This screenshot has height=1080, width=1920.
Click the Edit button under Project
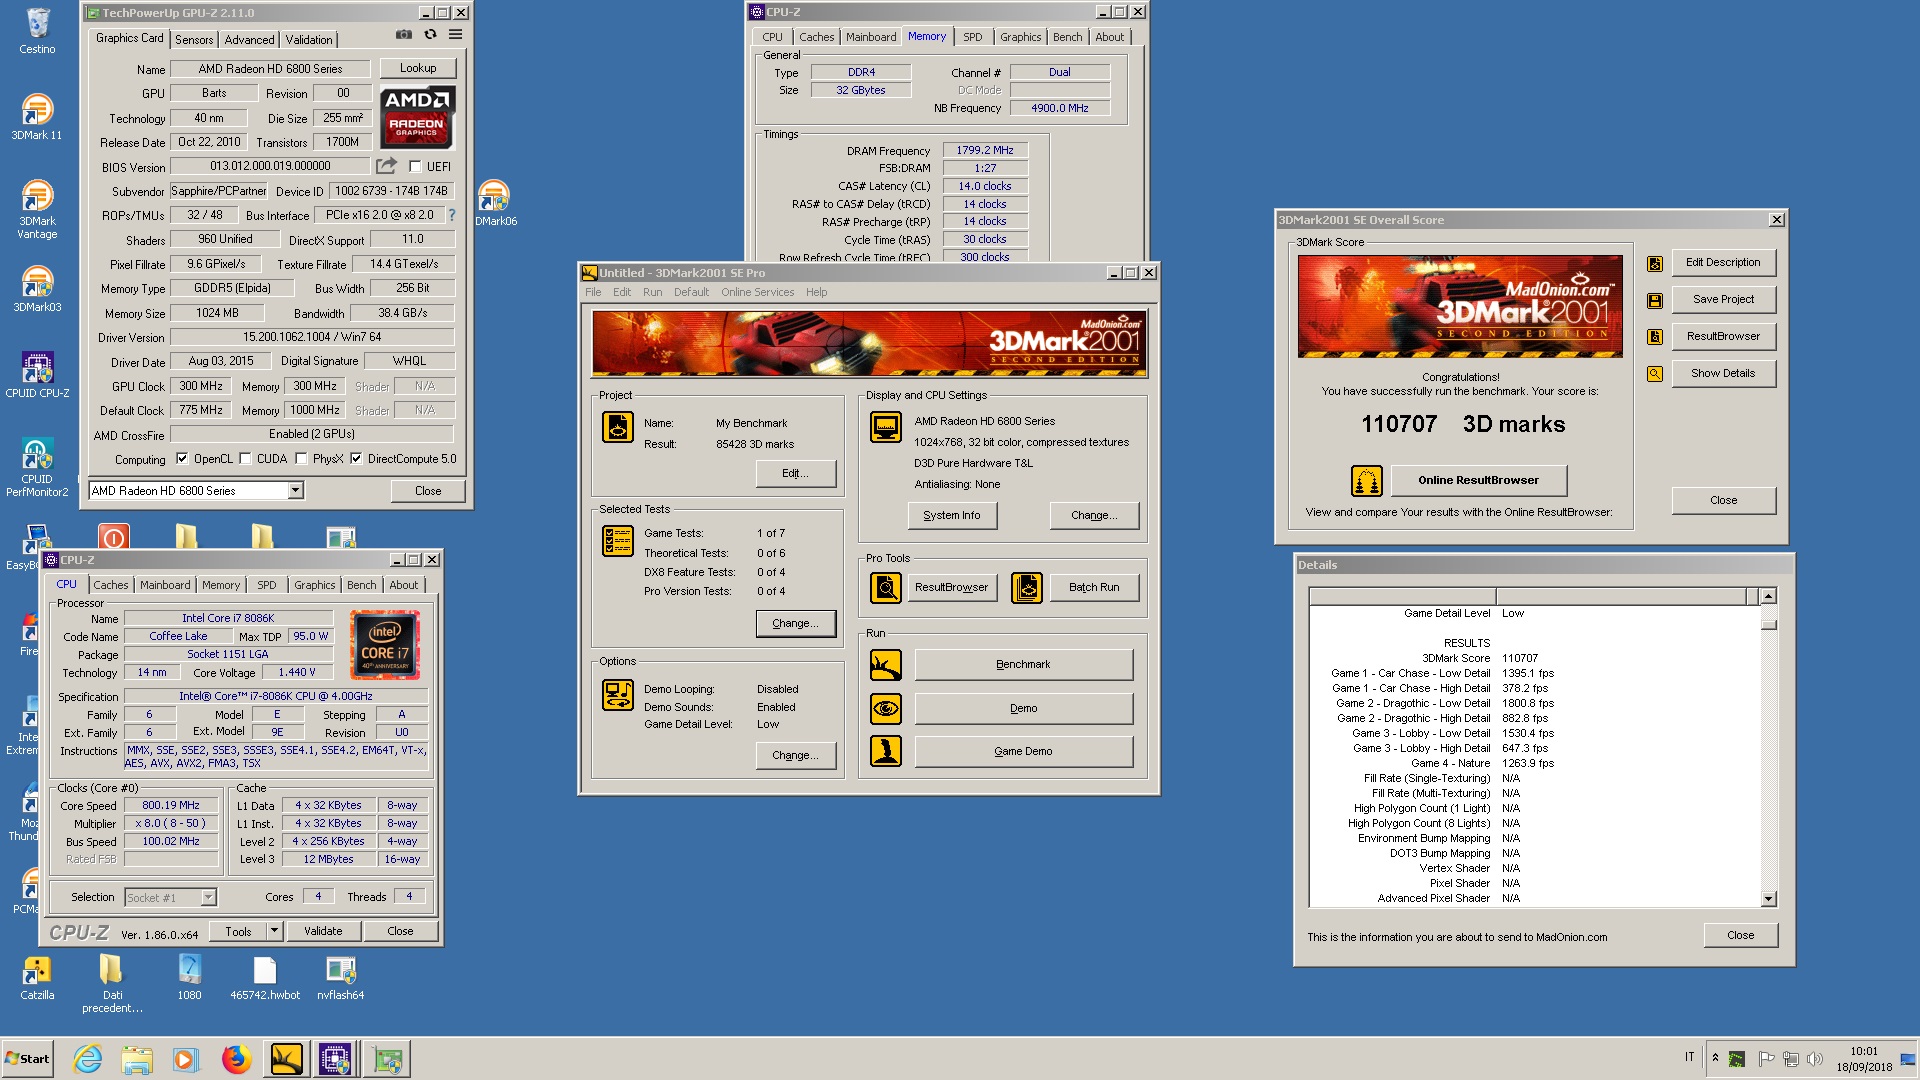coord(796,474)
